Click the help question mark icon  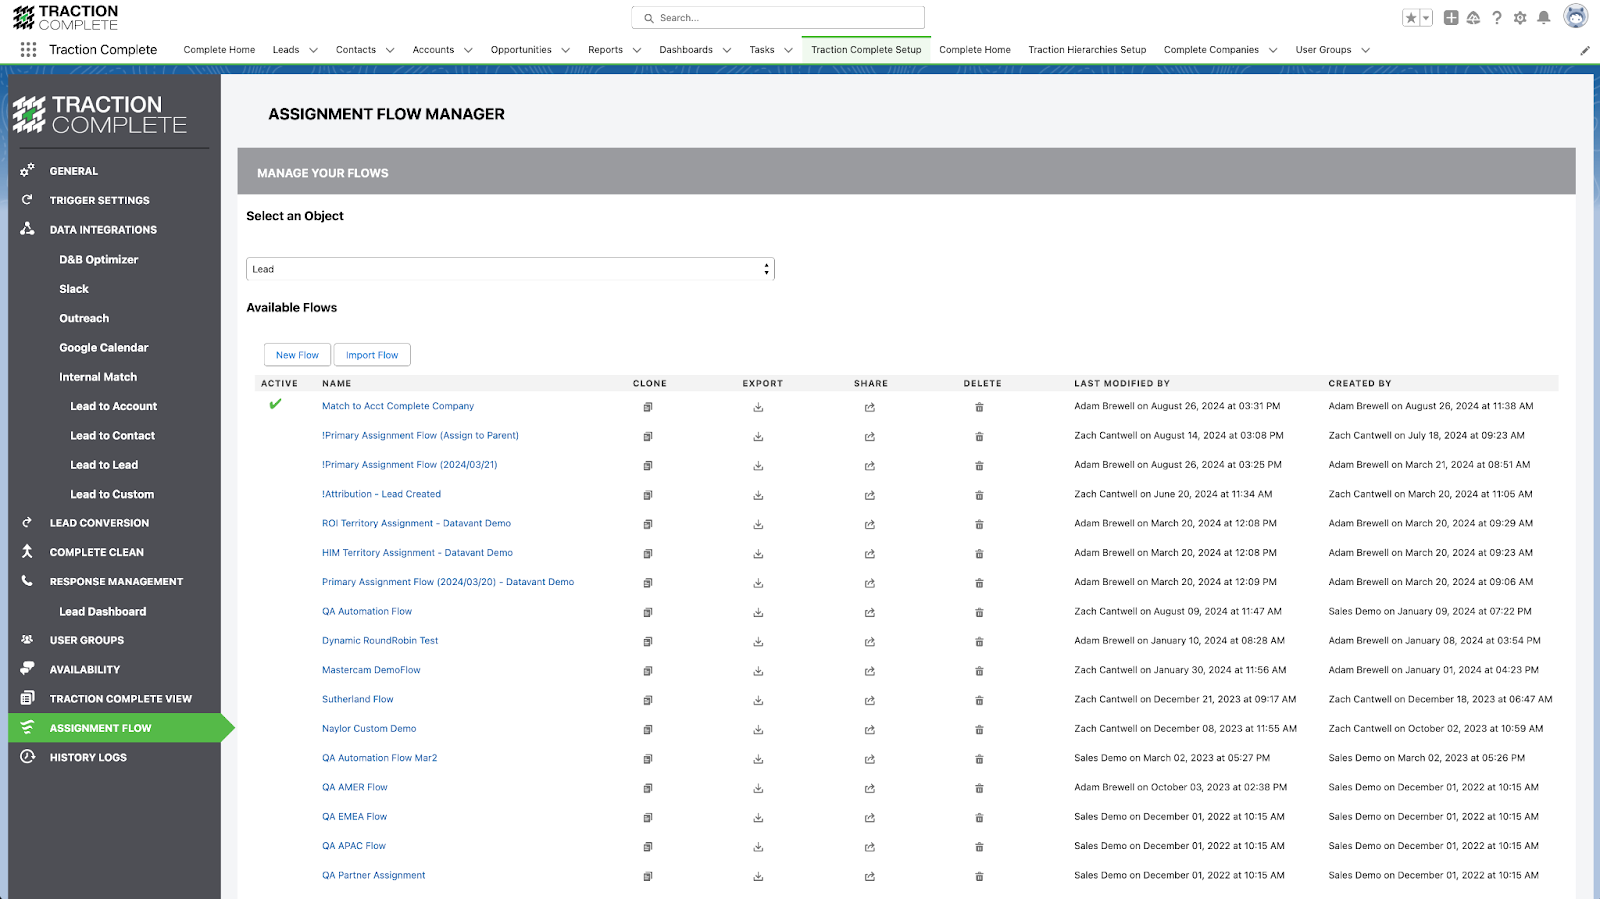(1497, 18)
